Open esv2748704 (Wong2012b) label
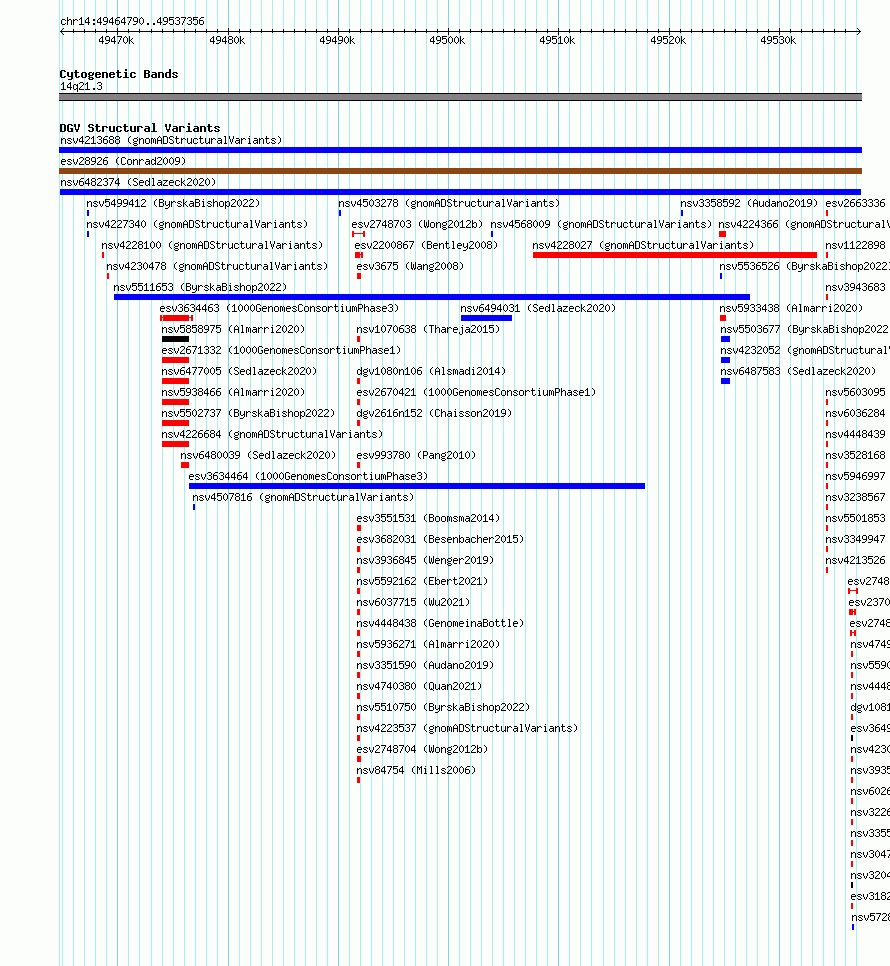890x966 pixels. point(423,749)
